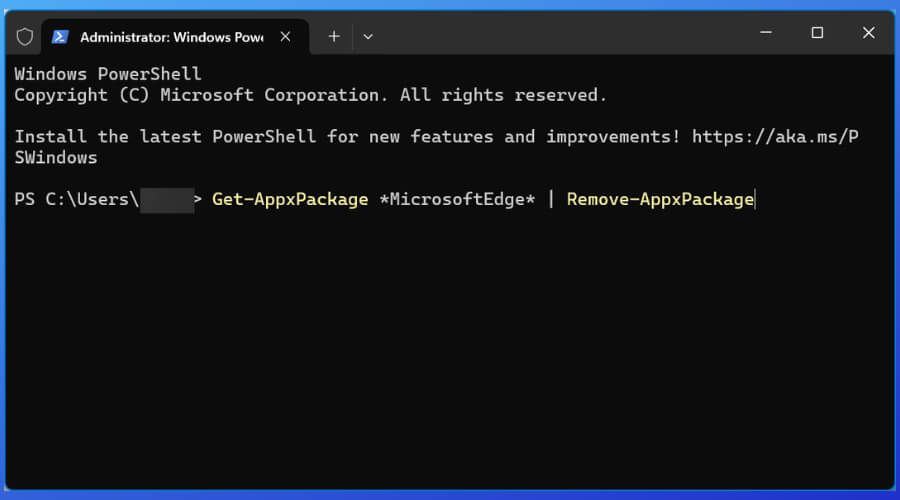Close the PowerShell tab

coord(285,37)
